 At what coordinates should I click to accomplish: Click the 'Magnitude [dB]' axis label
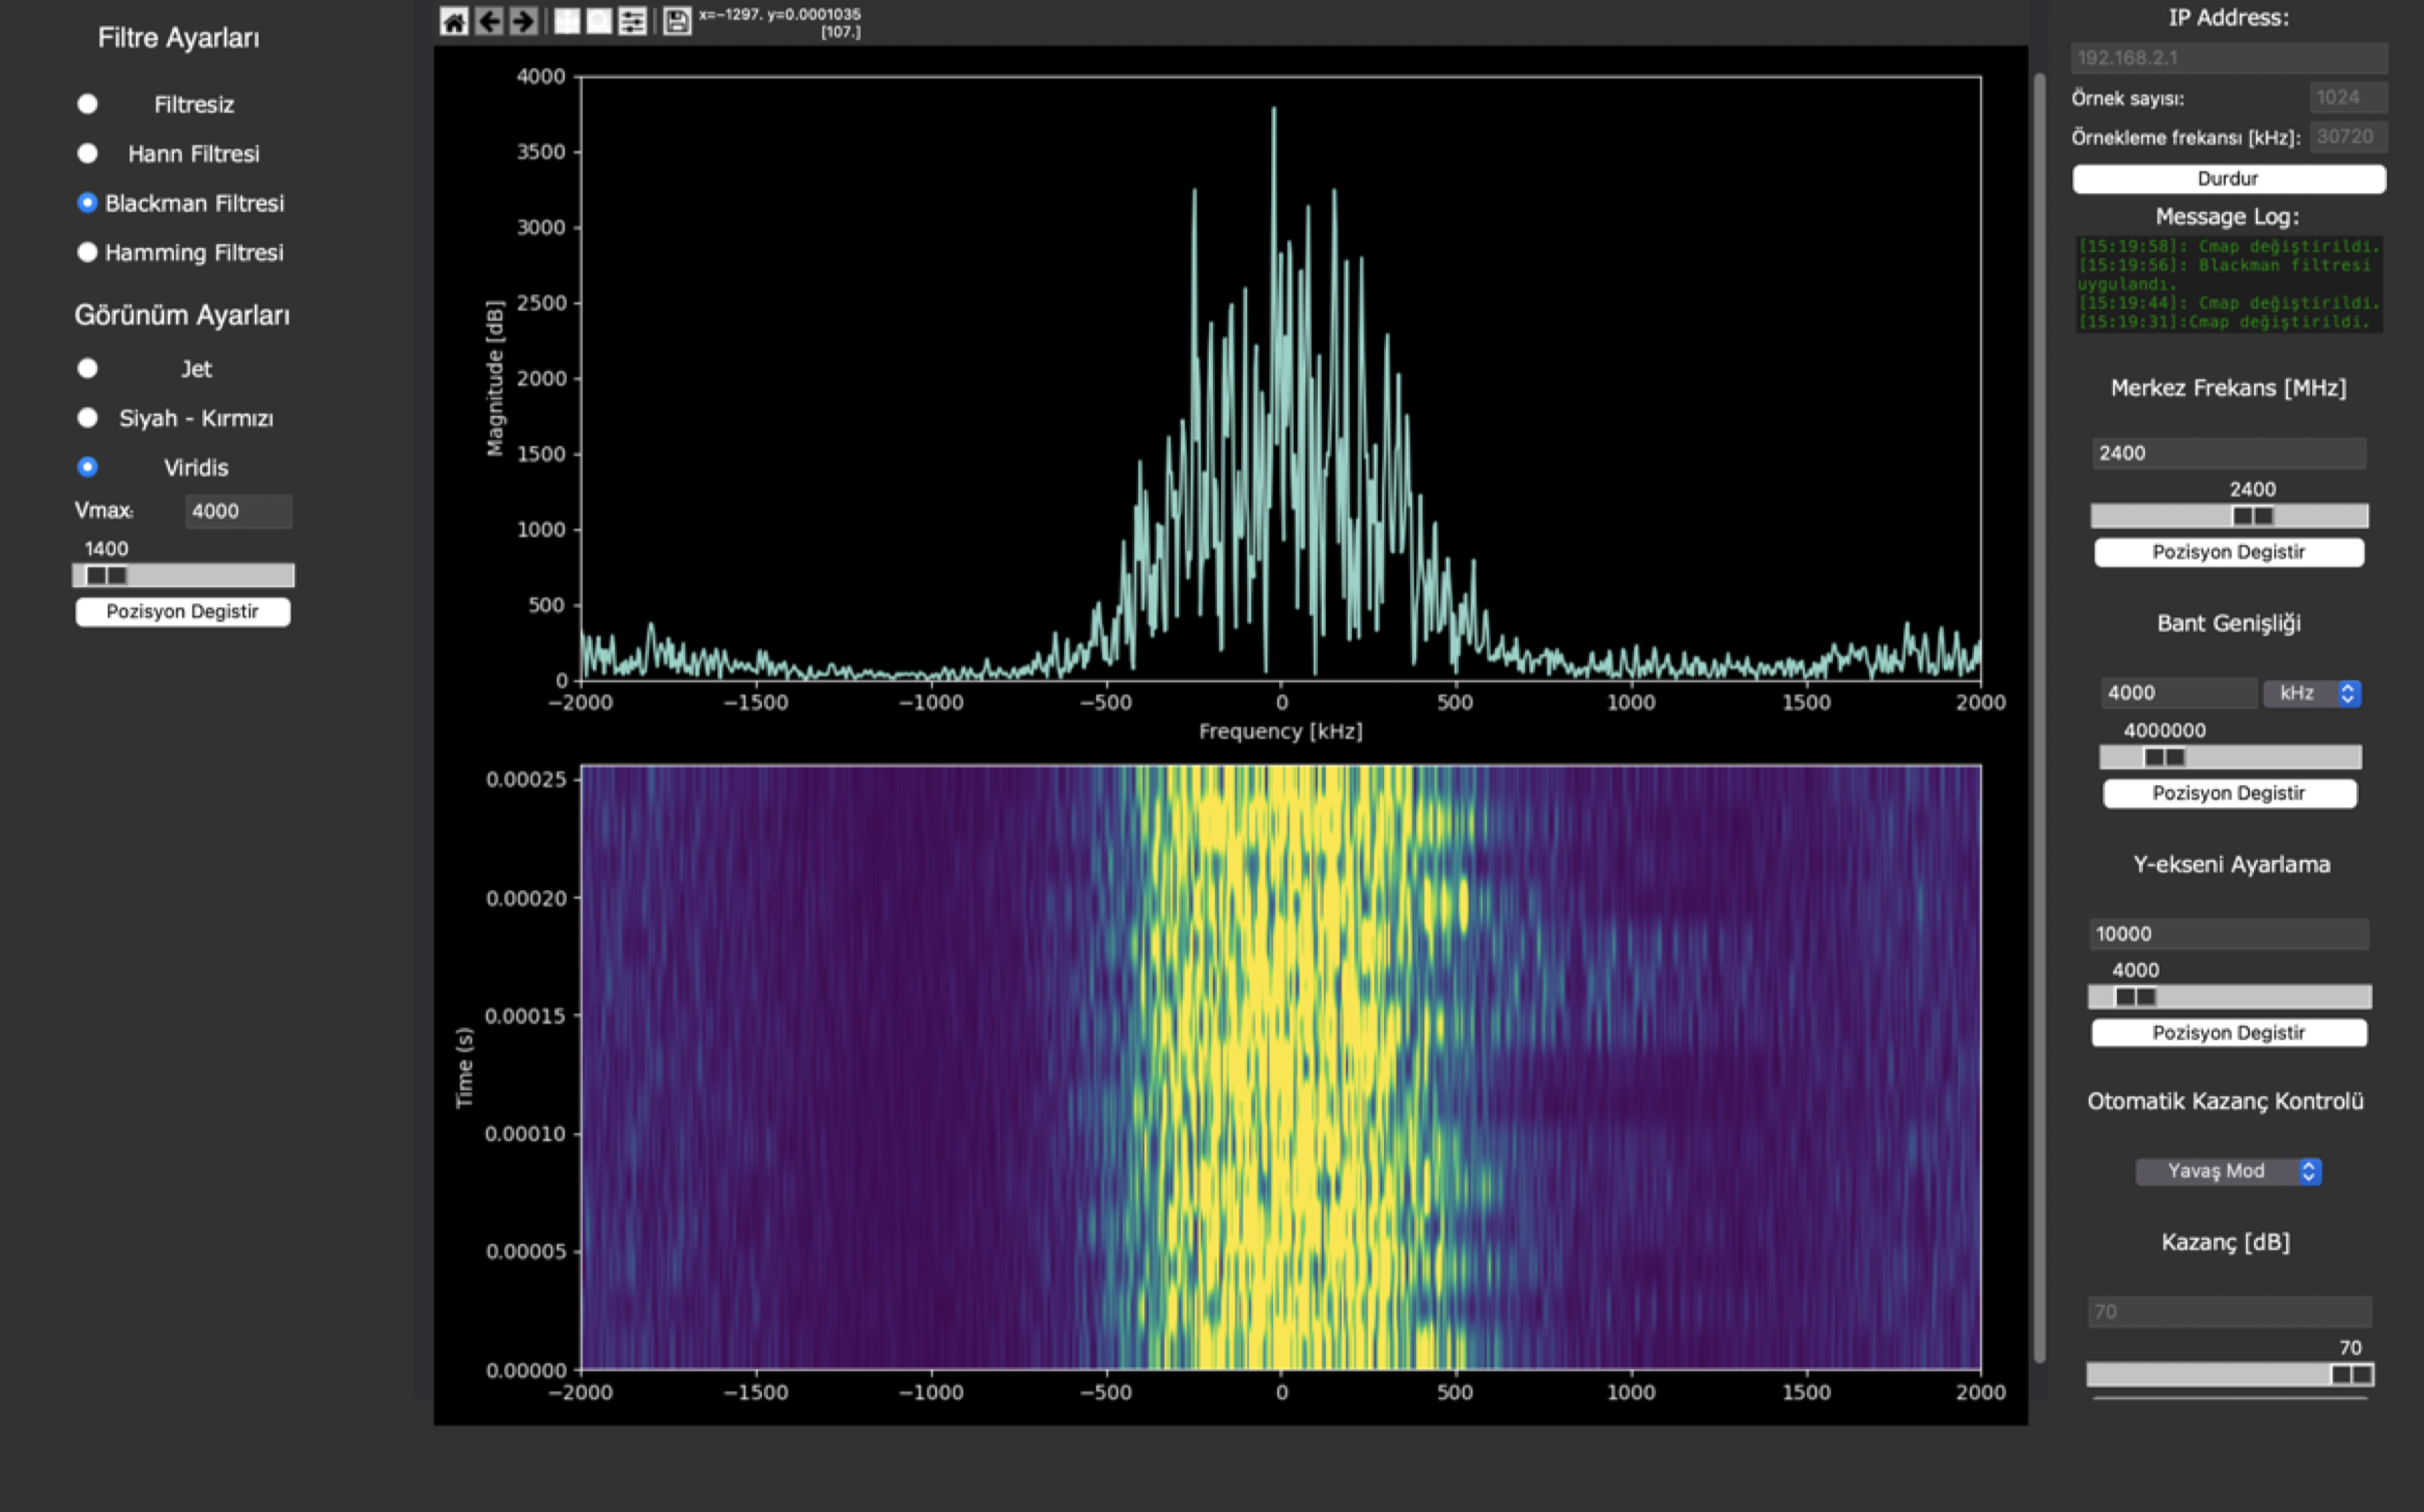(x=495, y=378)
